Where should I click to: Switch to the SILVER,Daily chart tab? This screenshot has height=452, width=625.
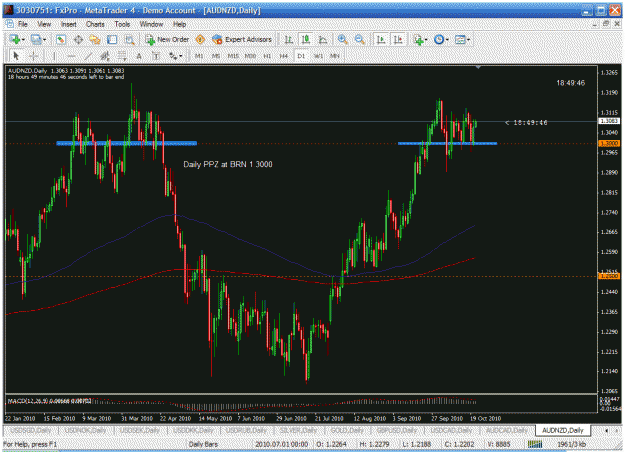pos(298,430)
